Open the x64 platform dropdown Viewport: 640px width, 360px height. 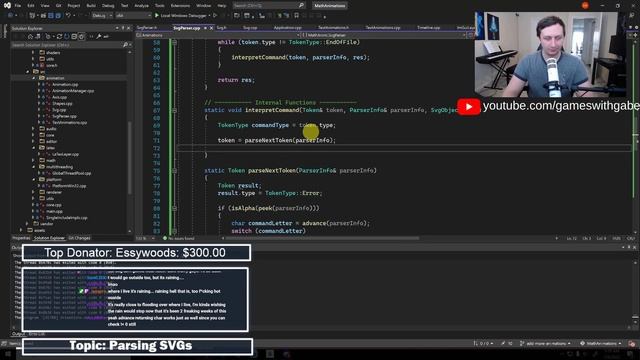point(133,16)
